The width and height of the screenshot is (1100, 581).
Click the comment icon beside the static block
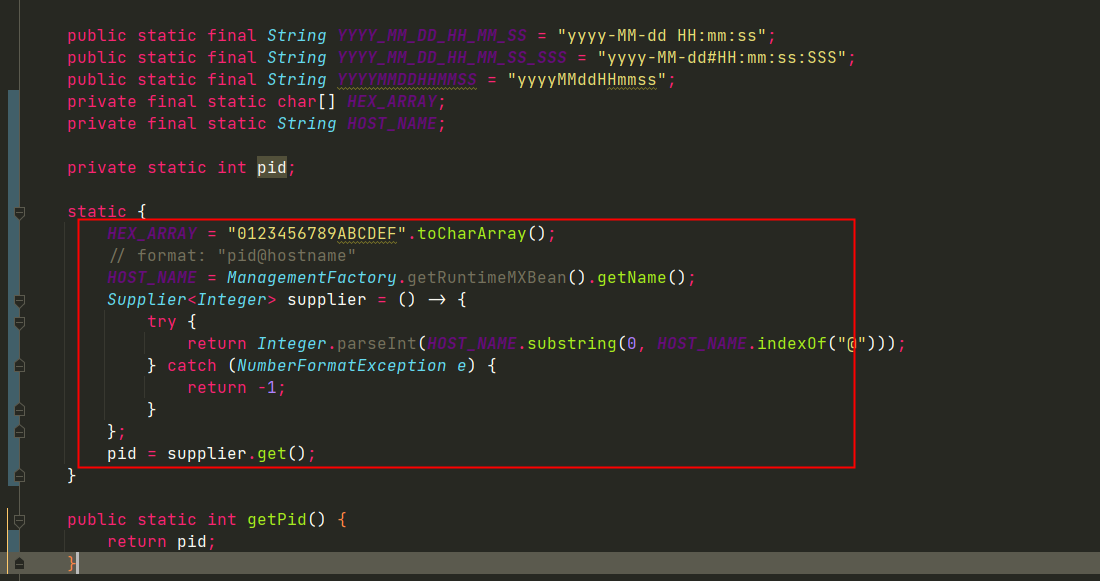pyautogui.click(x=19, y=213)
